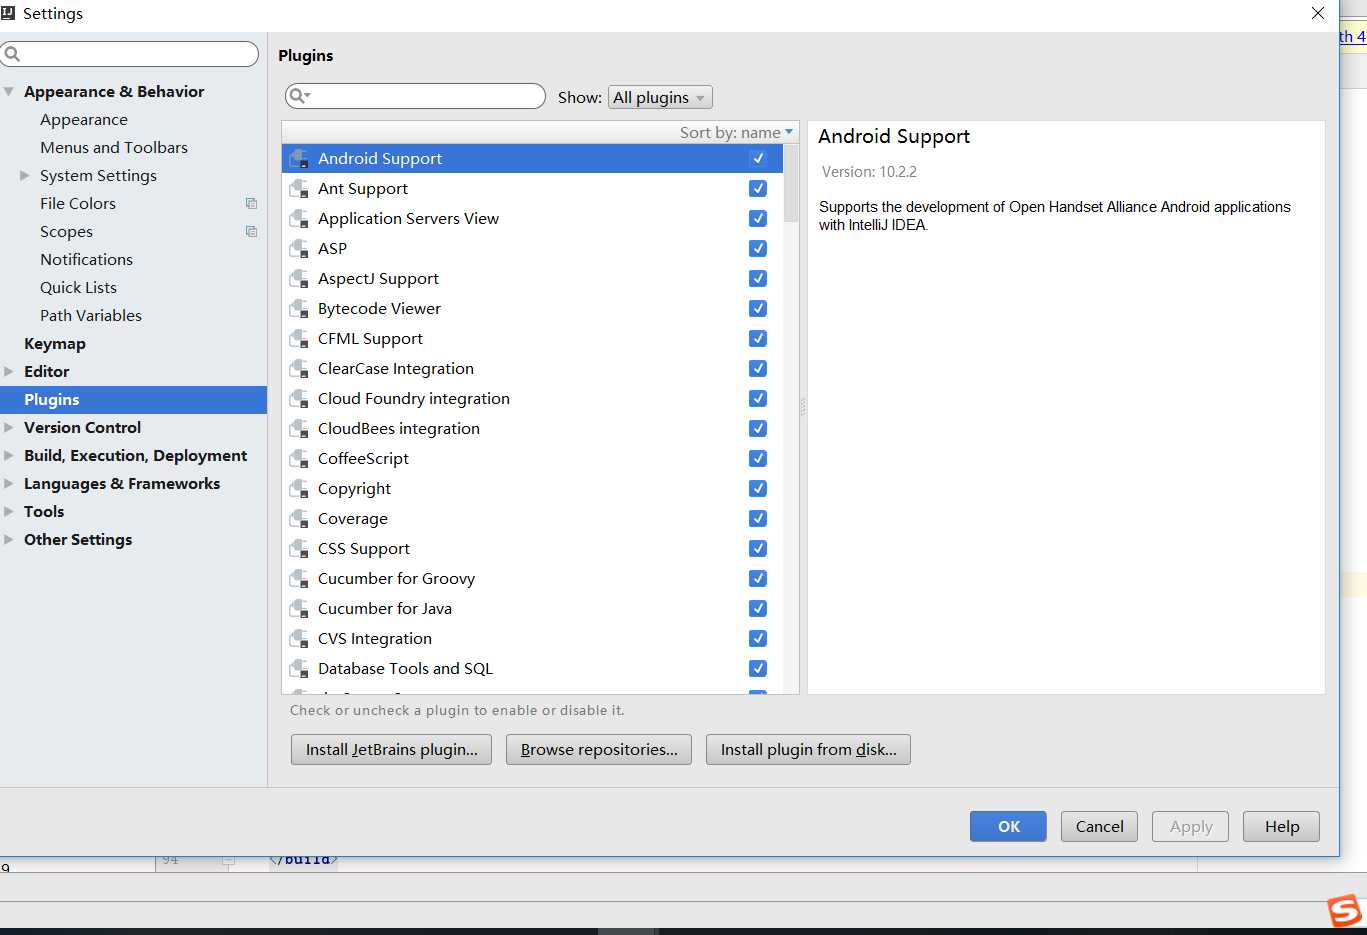
Task: Click the splitter handle between list and details
Action: [x=803, y=407]
